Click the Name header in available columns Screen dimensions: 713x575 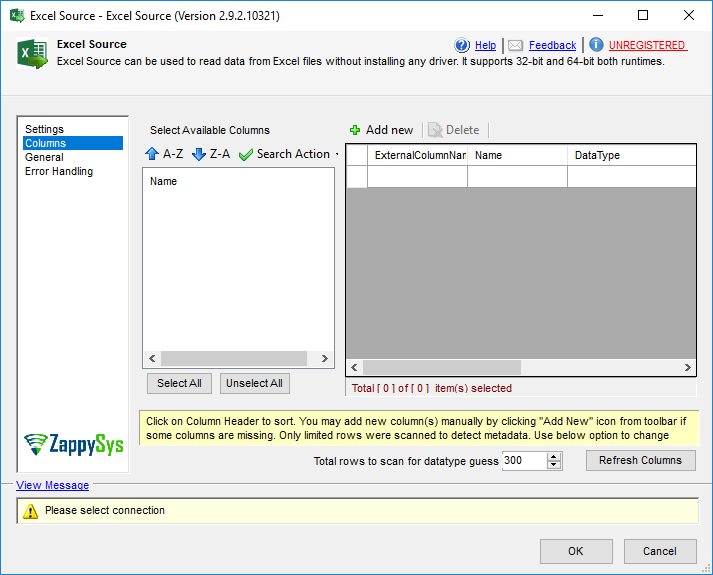click(x=163, y=181)
